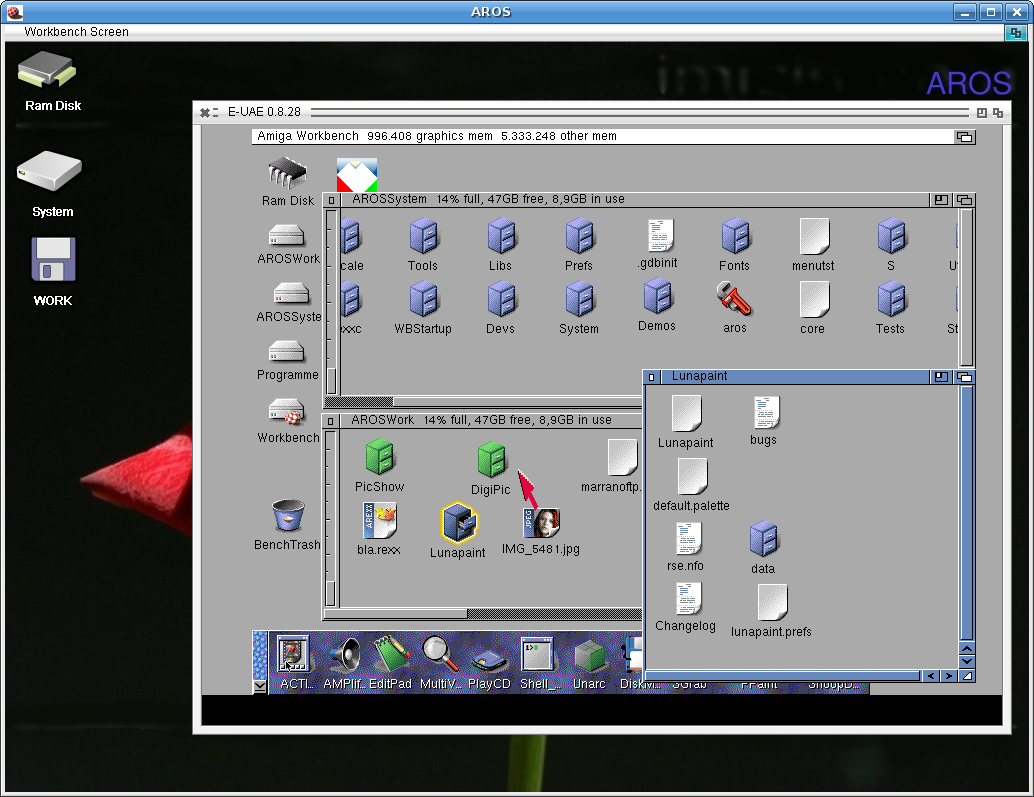Click the Amiga Workbench screen title bar
This screenshot has height=797, width=1034.
pyautogui.click(x=600, y=137)
